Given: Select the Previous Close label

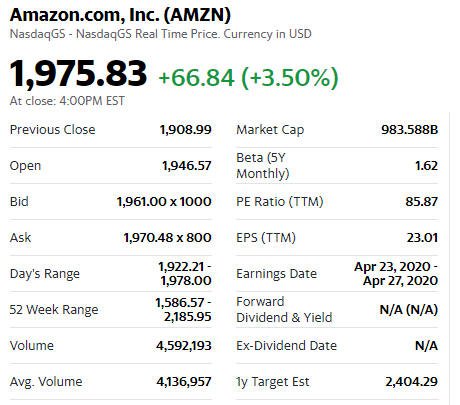Looking at the screenshot, I should pyautogui.click(x=52, y=130).
